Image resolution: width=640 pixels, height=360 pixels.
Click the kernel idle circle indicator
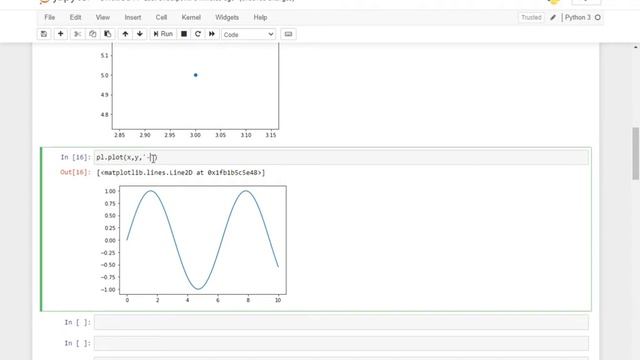click(x=598, y=18)
